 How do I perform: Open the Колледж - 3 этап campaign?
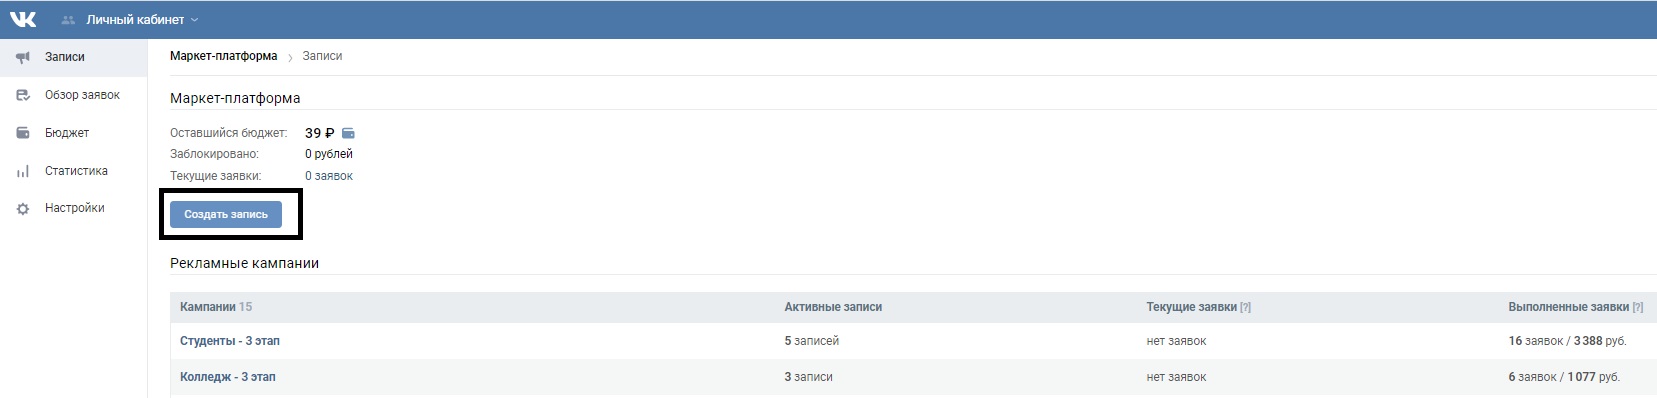[x=228, y=377]
